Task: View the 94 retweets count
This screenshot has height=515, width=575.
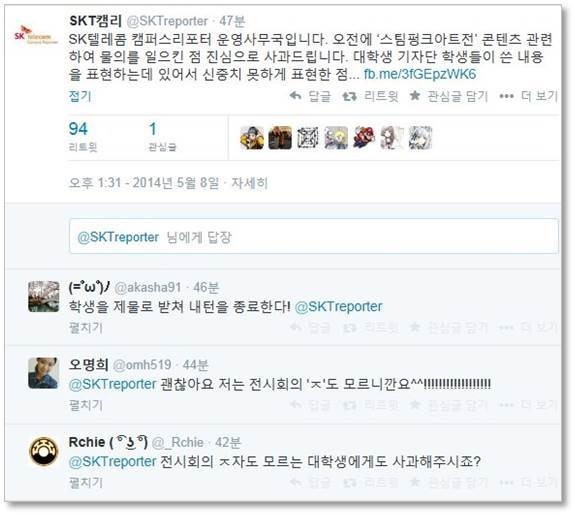Action: click(x=83, y=136)
